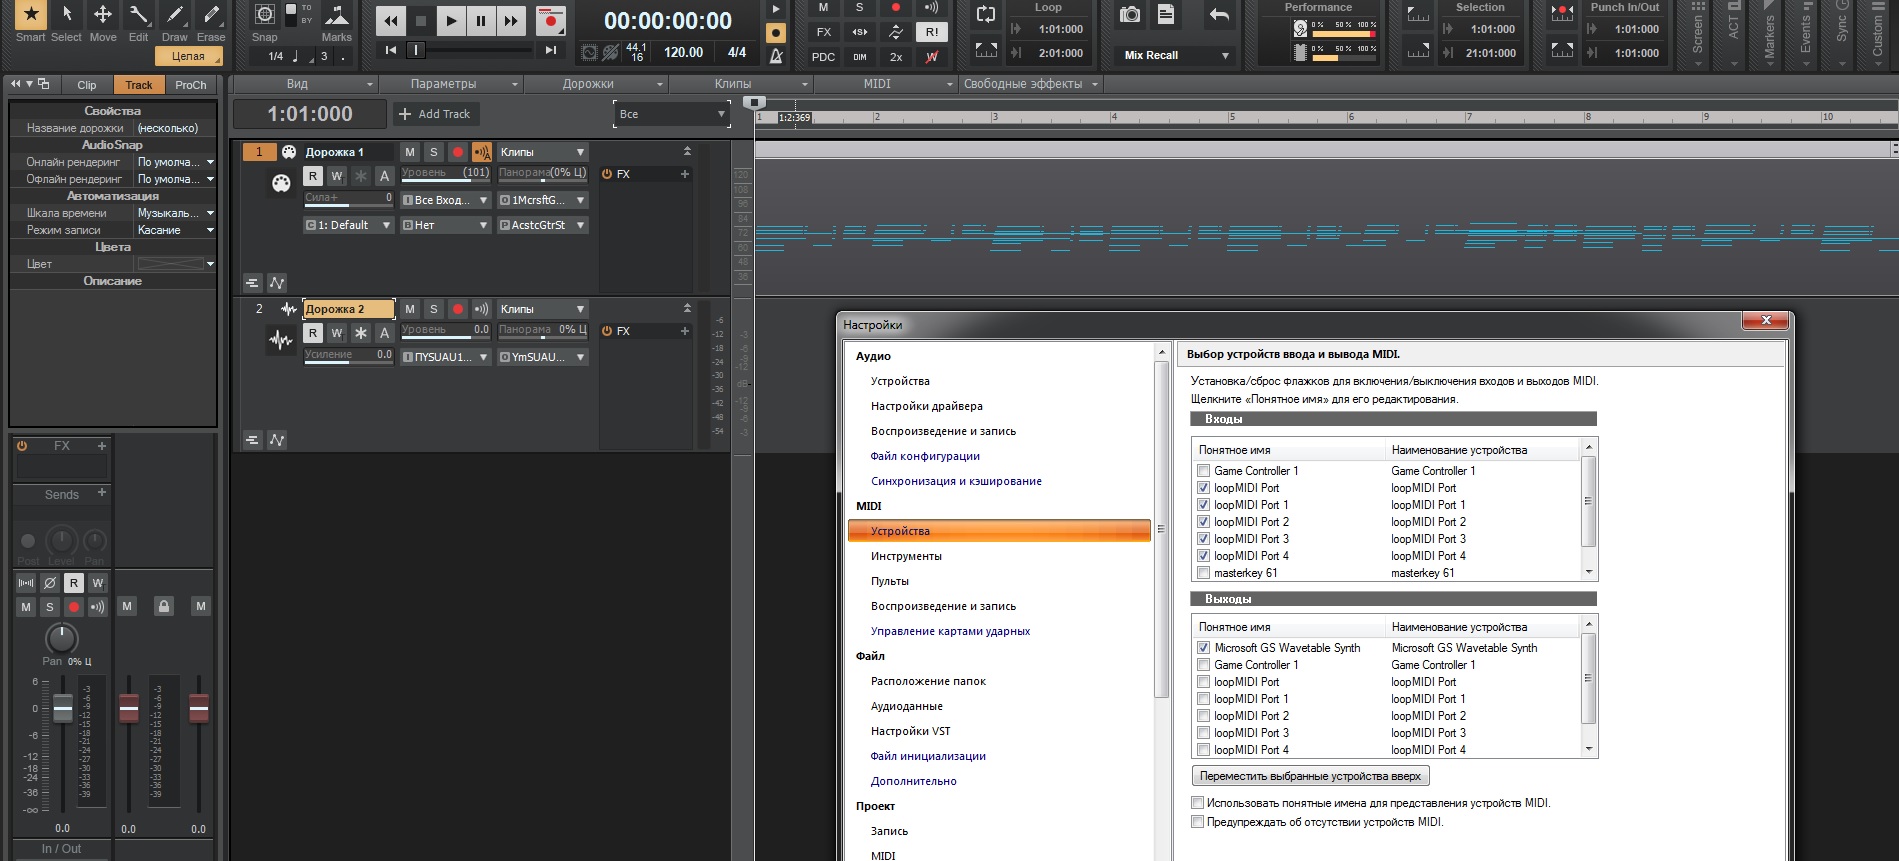Arm record on Дорожка 2
Viewport: 1899px width, 861px height.
pyautogui.click(x=458, y=309)
